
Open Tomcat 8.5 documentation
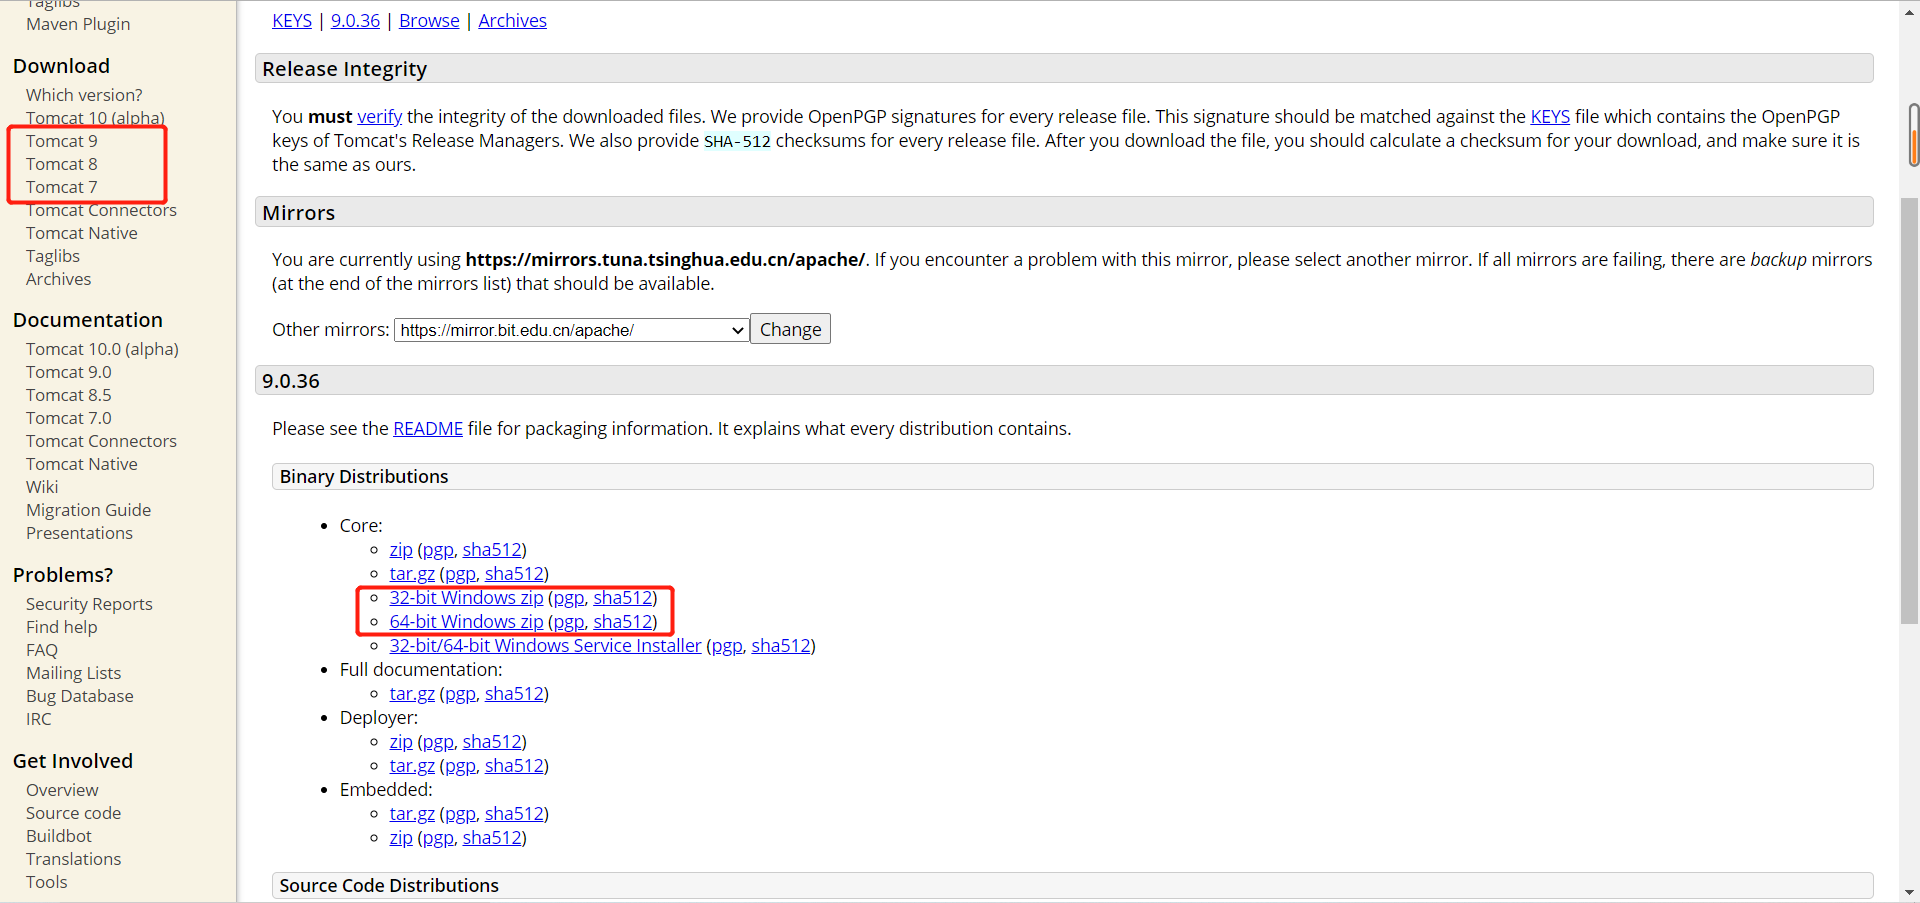click(x=69, y=395)
